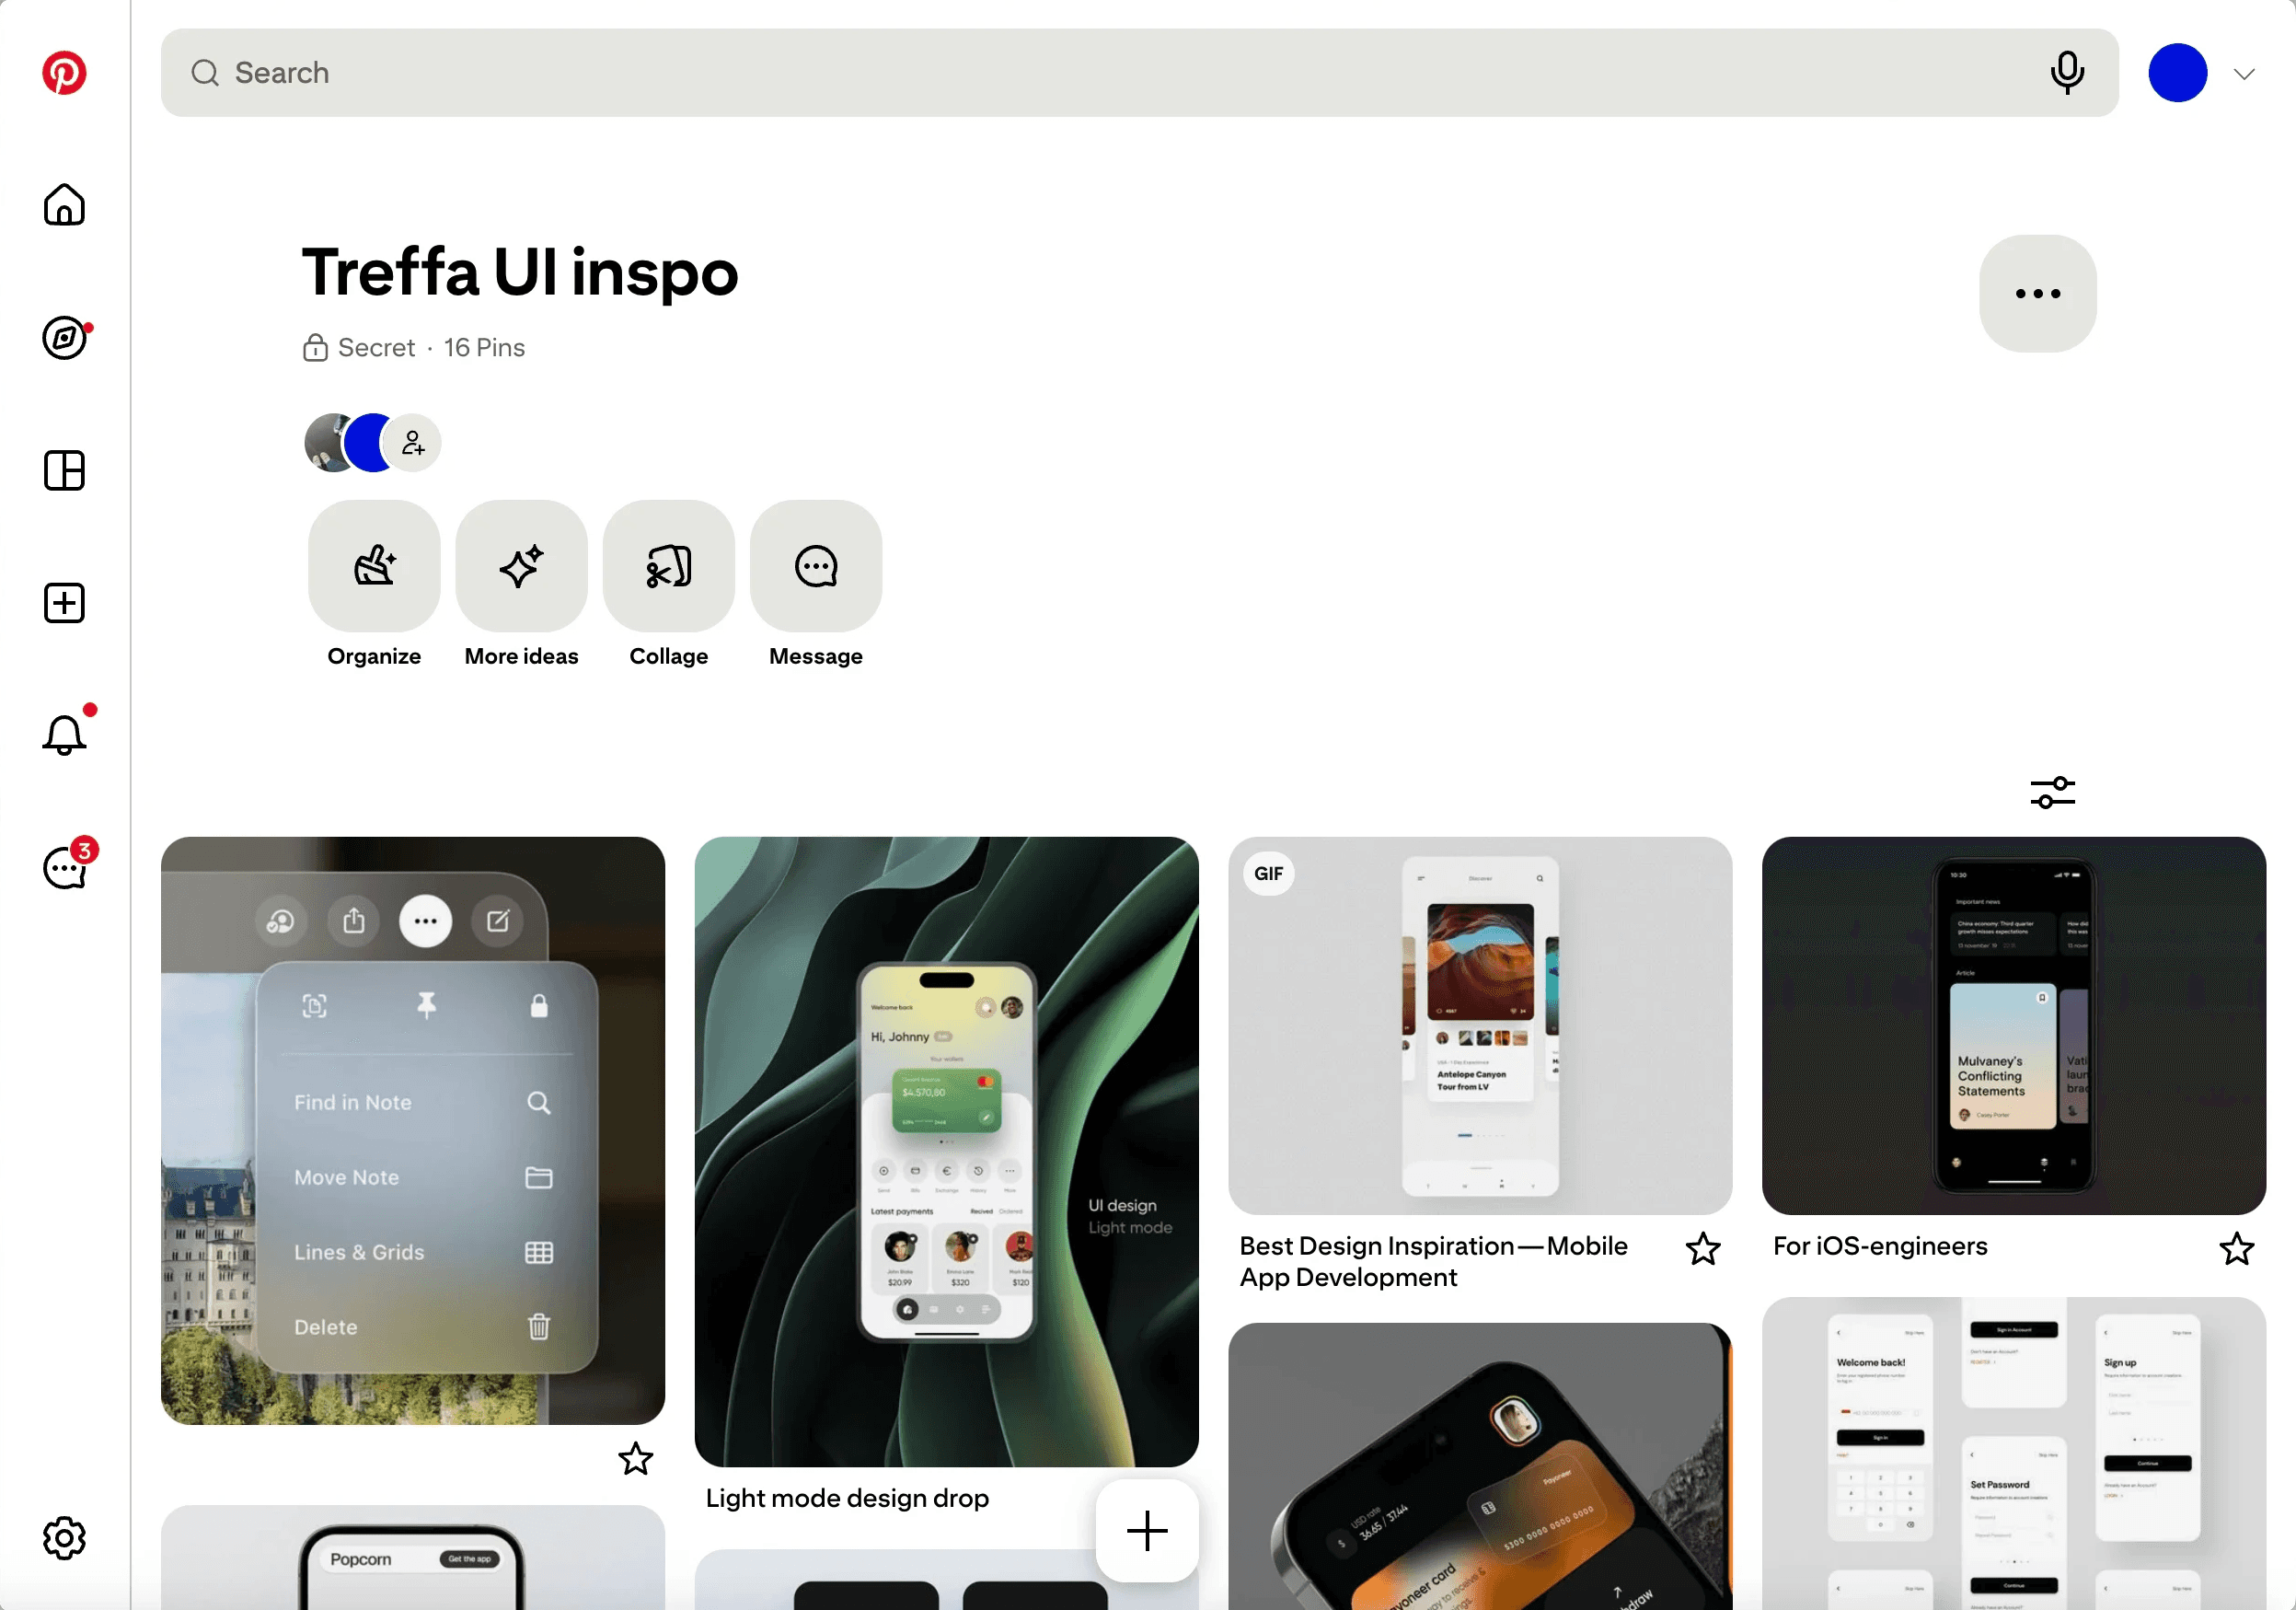Toggle the star on Best Design Inspiration pin
The image size is (2296, 1610).
tap(1703, 1248)
